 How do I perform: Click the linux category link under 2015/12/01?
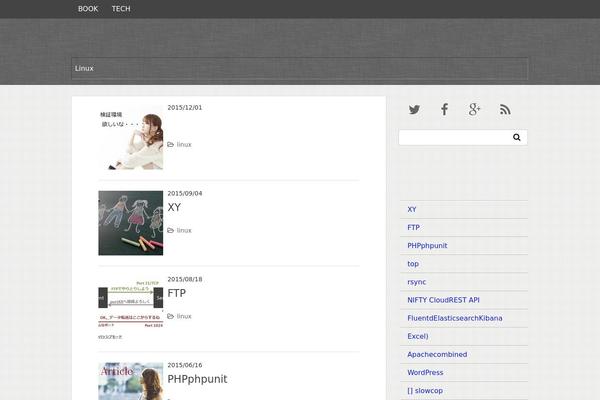(x=184, y=145)
